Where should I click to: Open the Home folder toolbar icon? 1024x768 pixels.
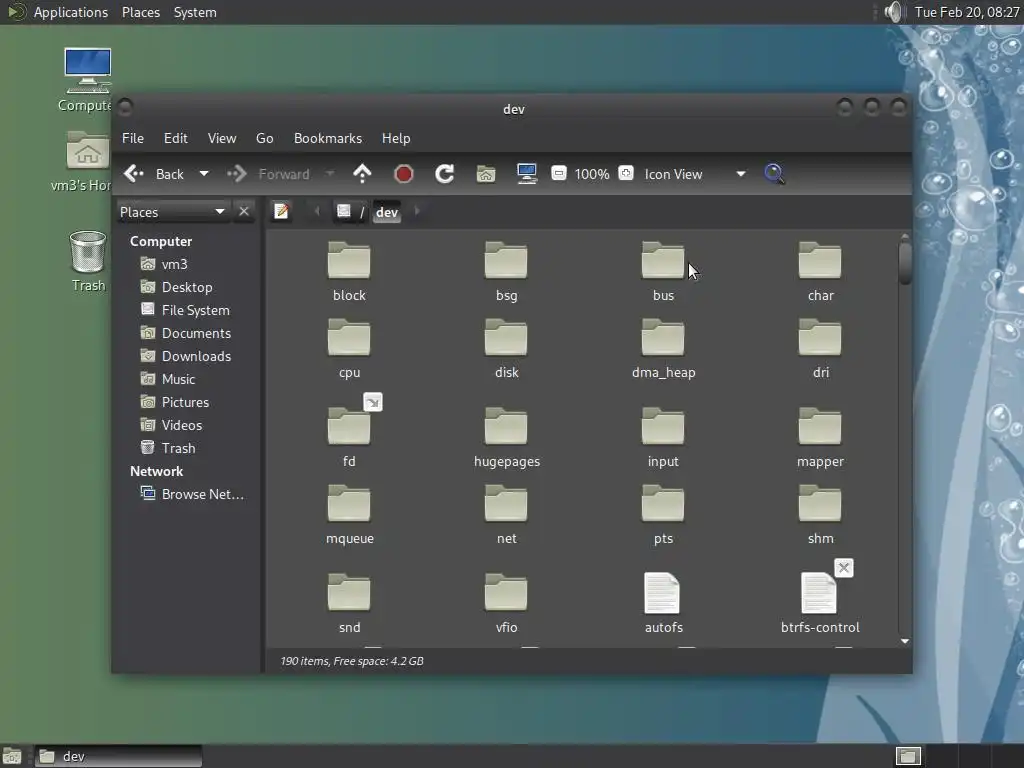(486, 174)
